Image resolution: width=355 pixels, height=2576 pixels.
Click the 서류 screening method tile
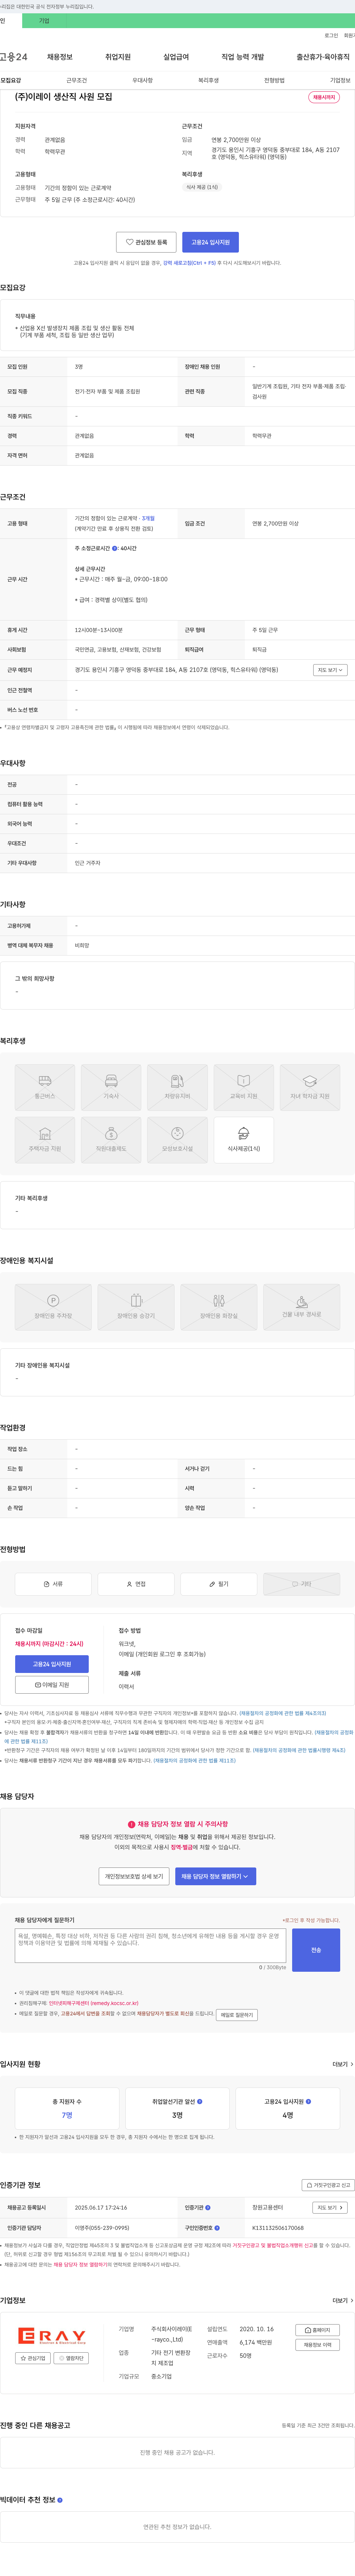53,1584
